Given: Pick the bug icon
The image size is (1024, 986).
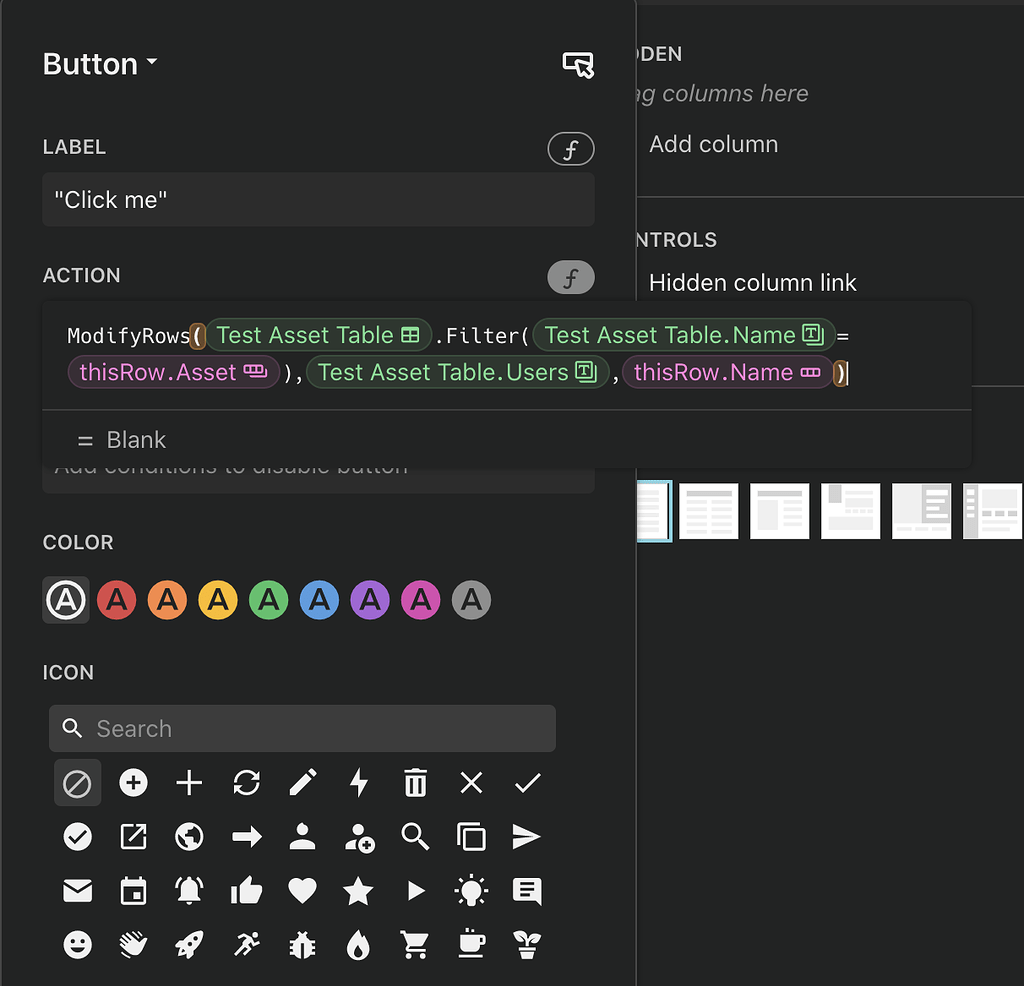Looking at the screenshot, I should coord(302,944).
